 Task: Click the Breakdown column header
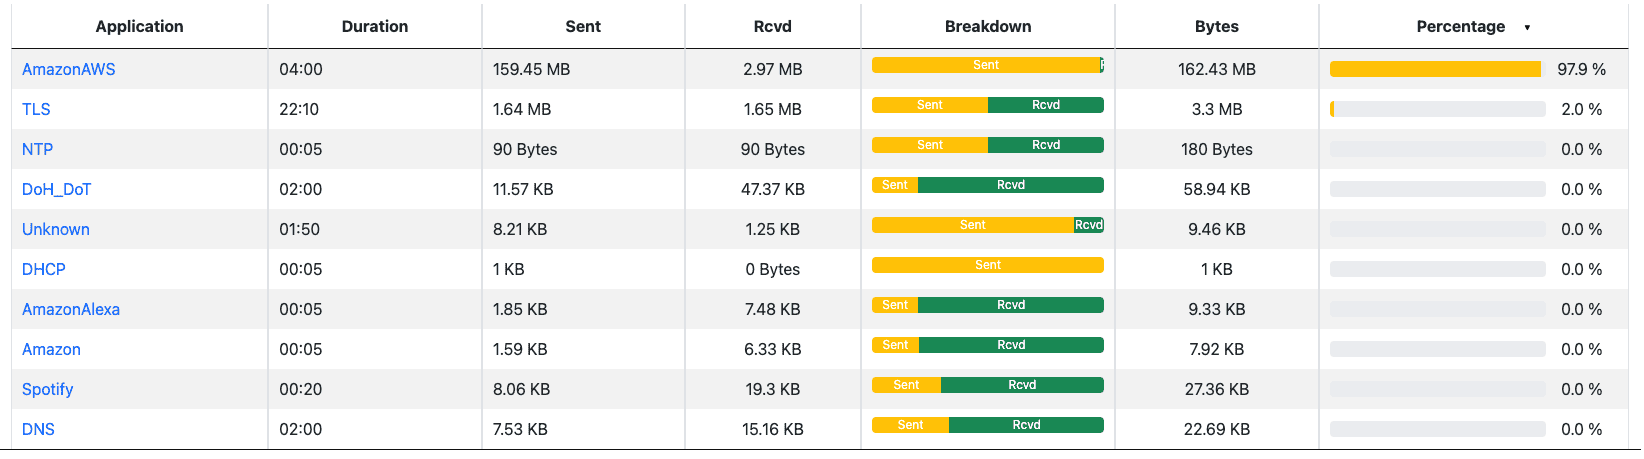click(x=988, y=26)
